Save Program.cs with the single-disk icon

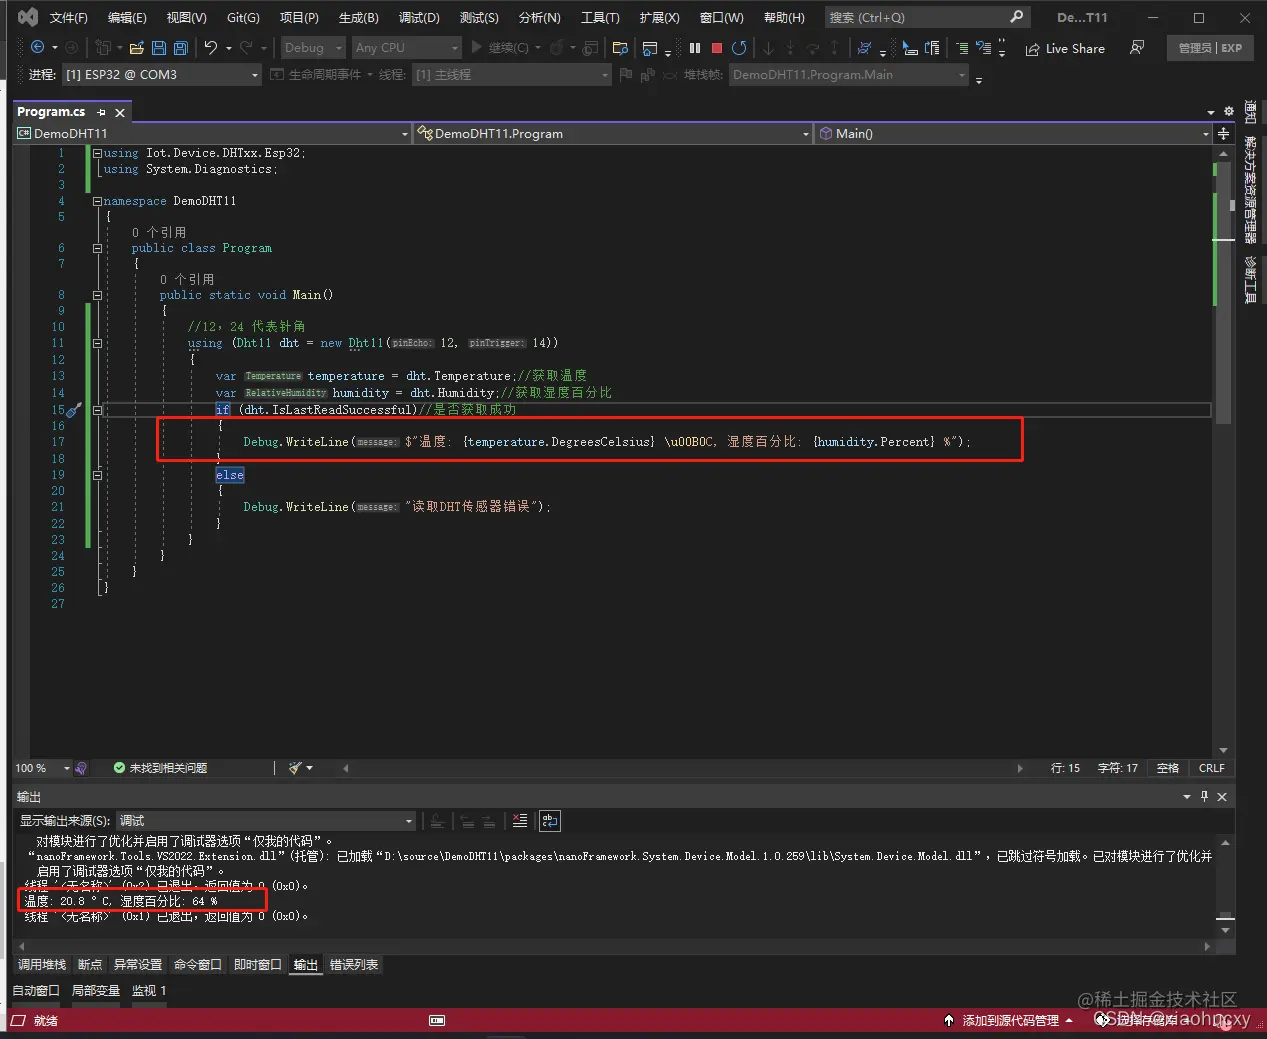point(159,48)
